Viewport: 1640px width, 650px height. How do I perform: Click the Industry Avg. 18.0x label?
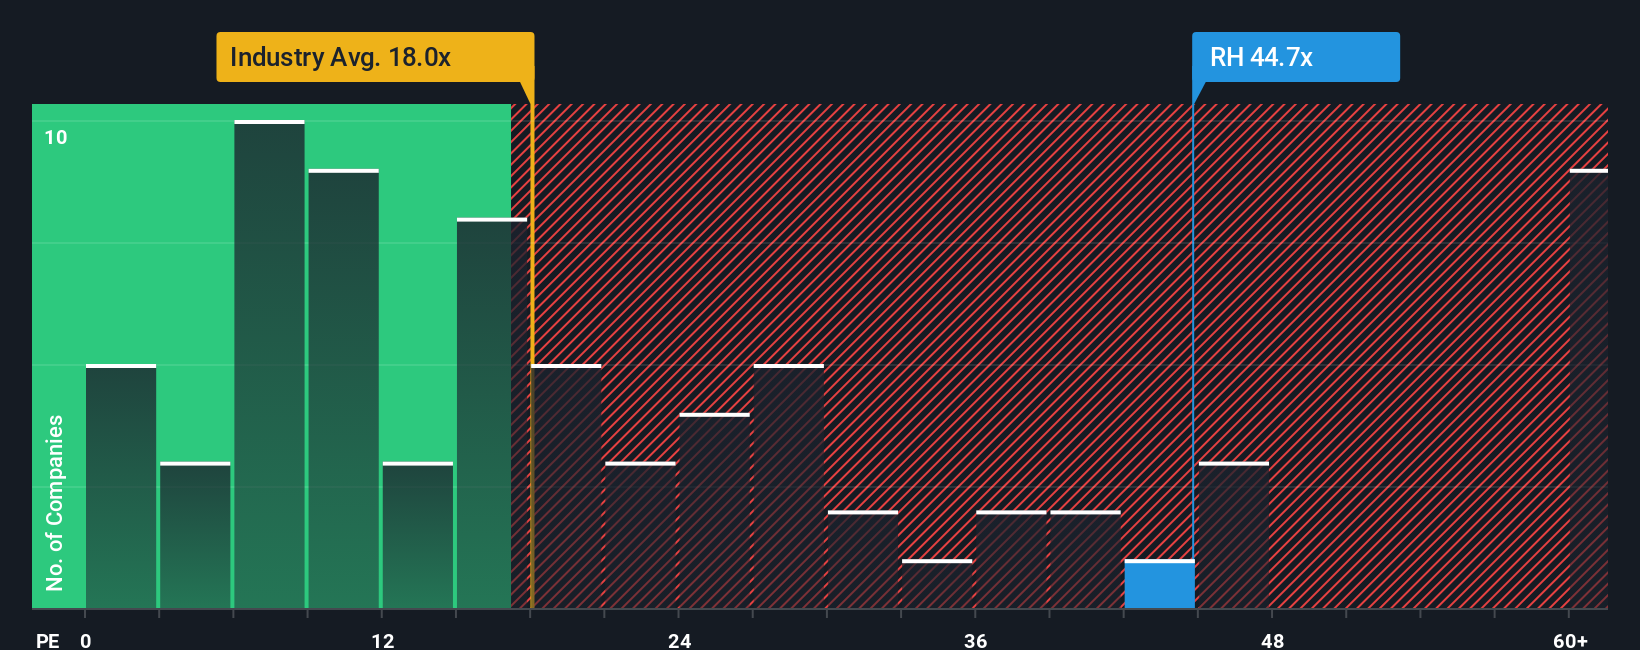pyautogui.click(x=375, y=57)
